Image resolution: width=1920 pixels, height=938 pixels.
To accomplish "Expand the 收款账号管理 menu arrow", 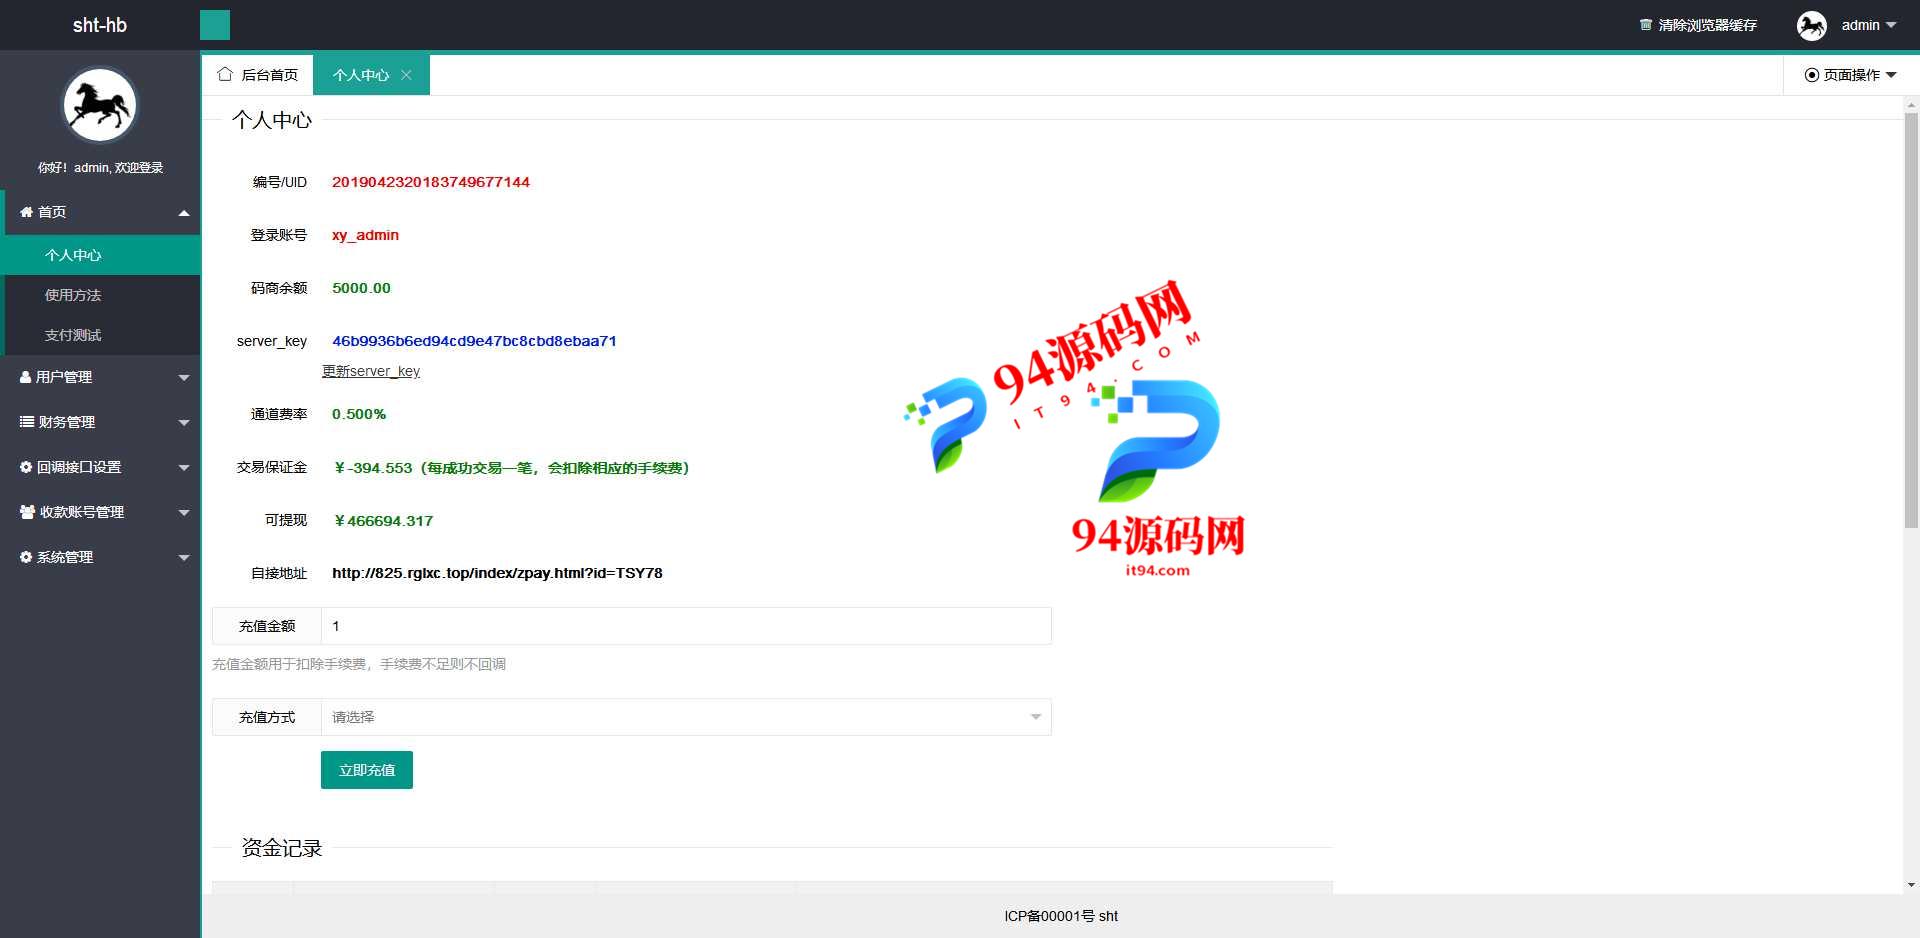I will (184, 512).
